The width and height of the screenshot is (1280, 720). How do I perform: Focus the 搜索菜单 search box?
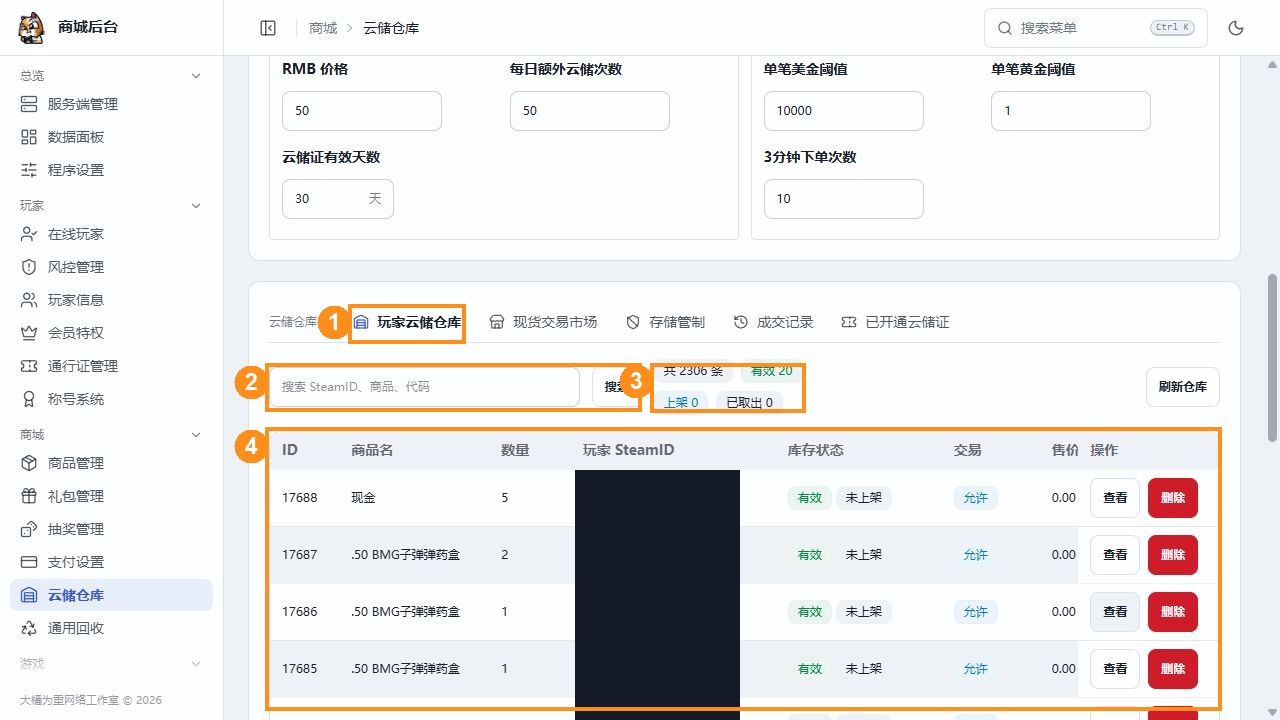[1096, 28]
